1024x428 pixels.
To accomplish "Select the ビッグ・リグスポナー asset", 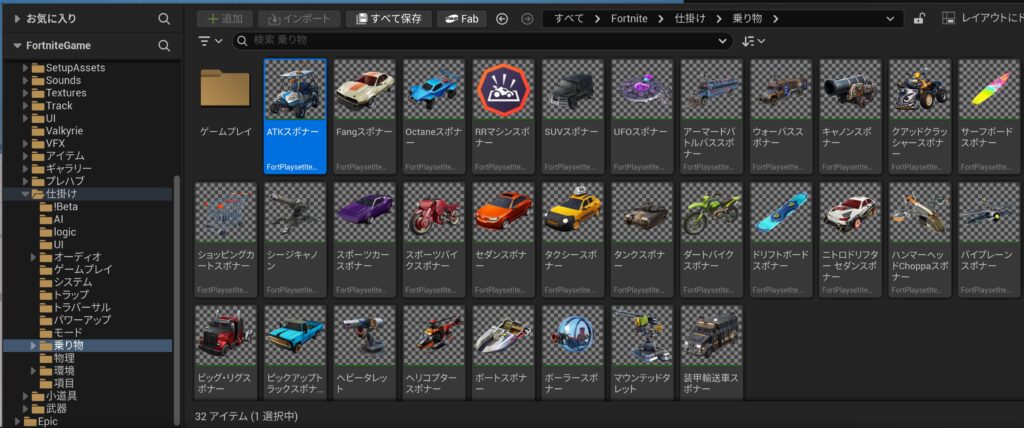I will click(x=226, y=353).
